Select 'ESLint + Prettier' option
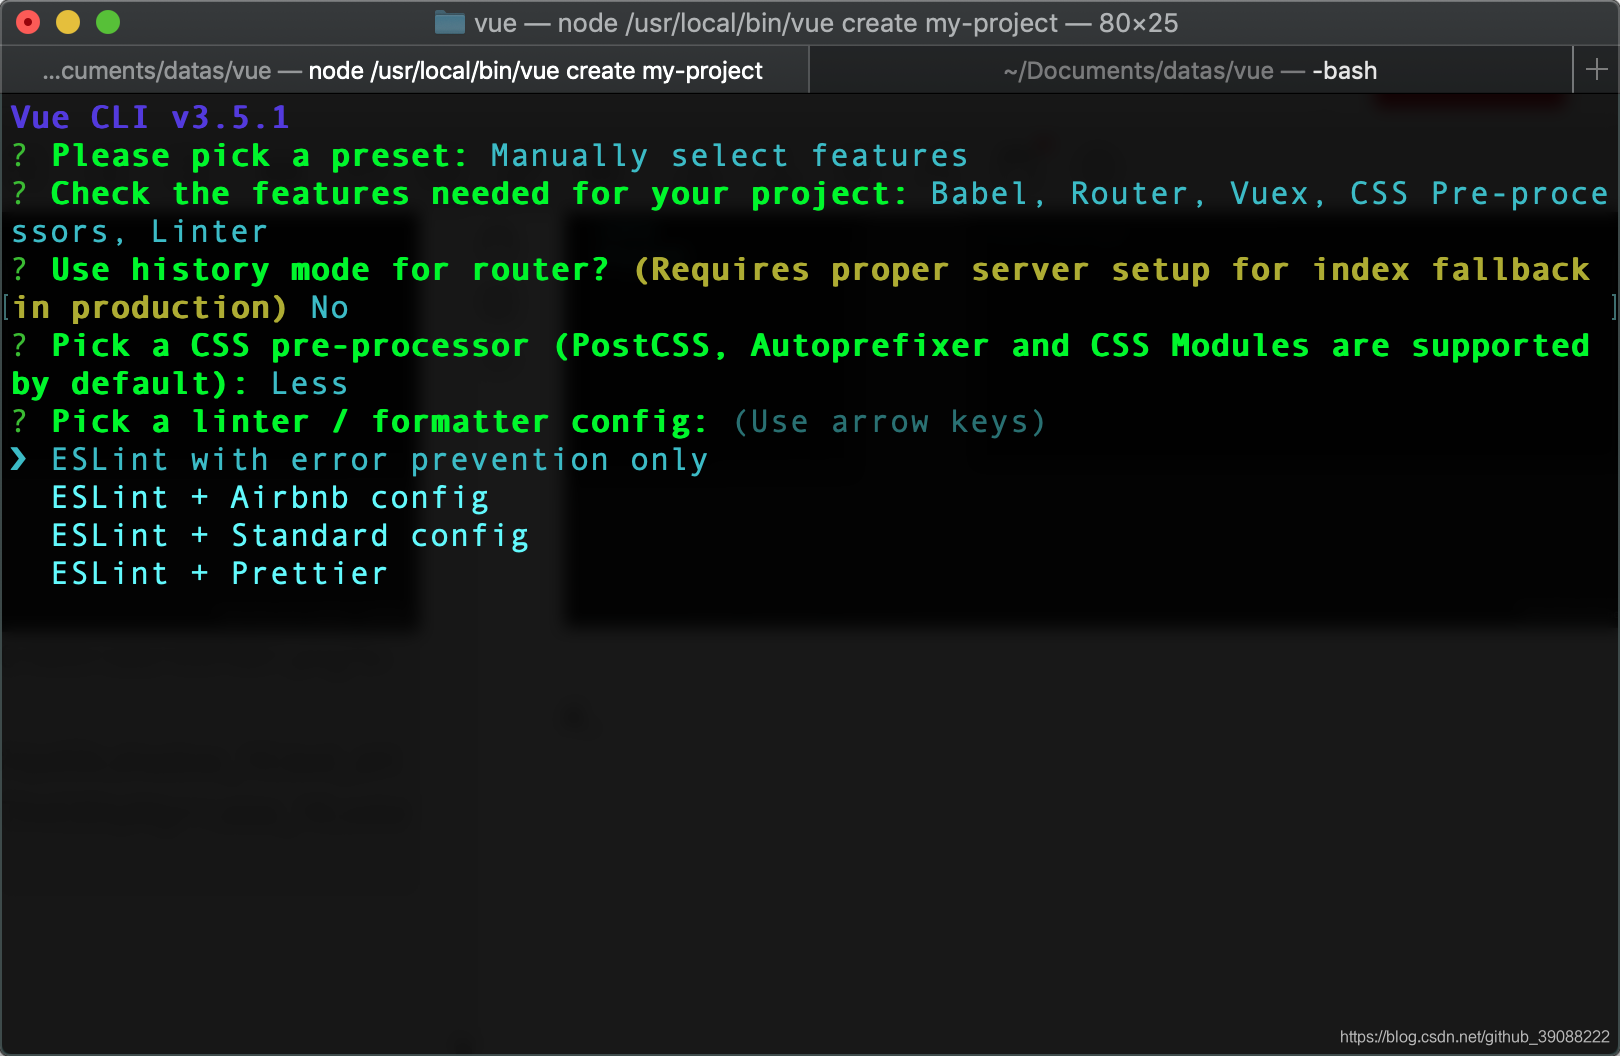The image size is (1620, 1056). 219,574
